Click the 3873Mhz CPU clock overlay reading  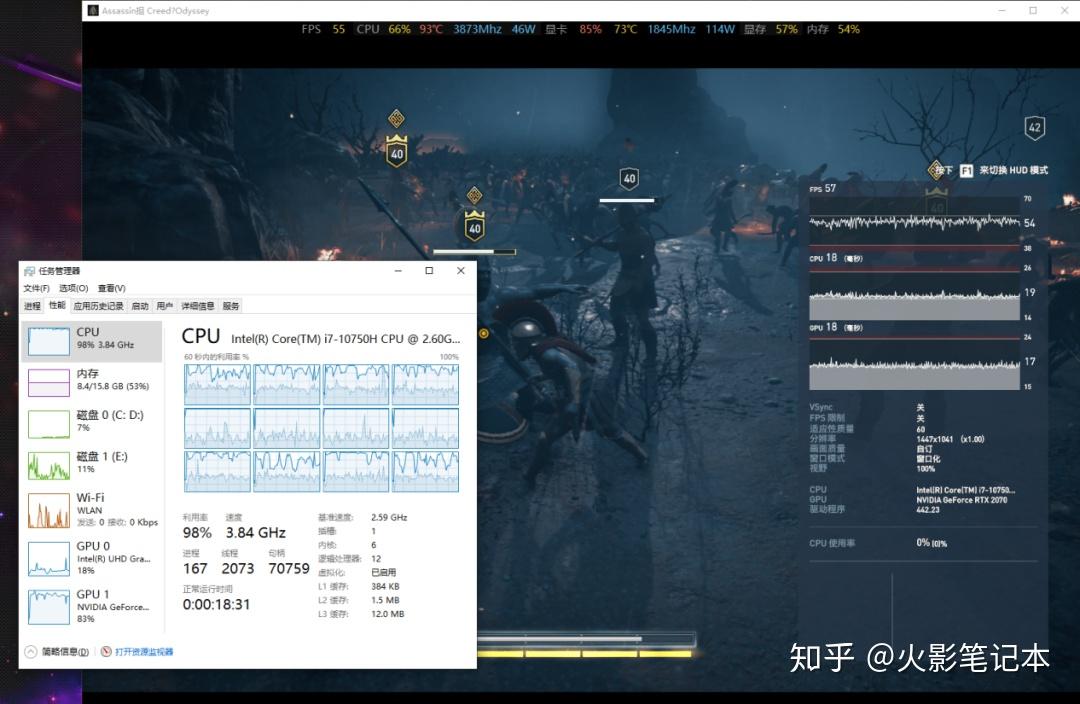[x=477, y=29]
